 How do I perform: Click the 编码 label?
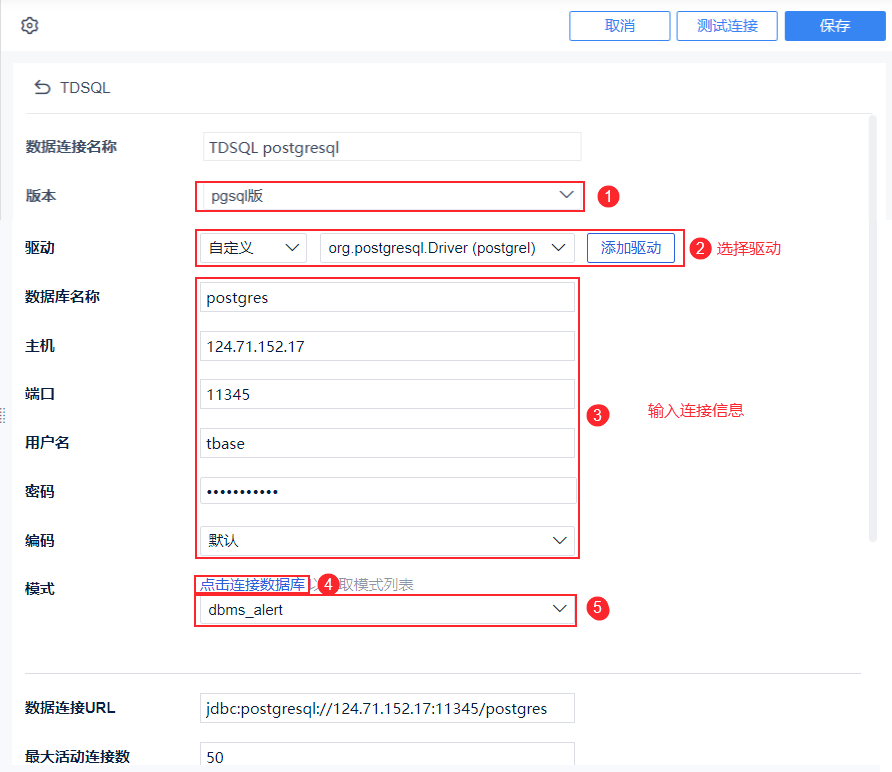[40, 540]
